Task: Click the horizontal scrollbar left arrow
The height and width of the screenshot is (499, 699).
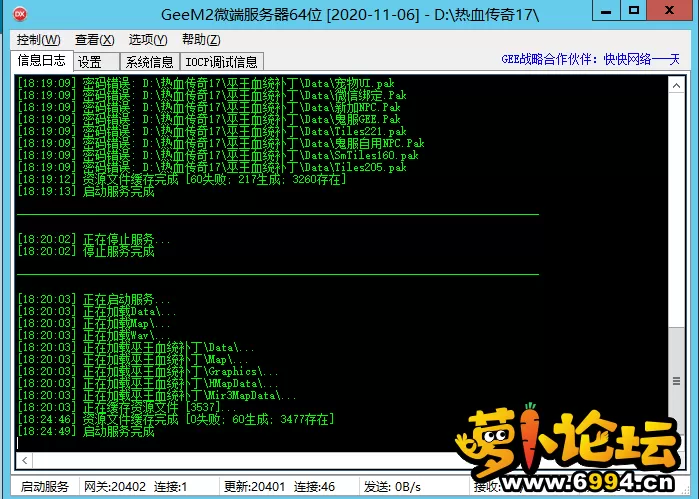Action: click(x=25, y=460)
